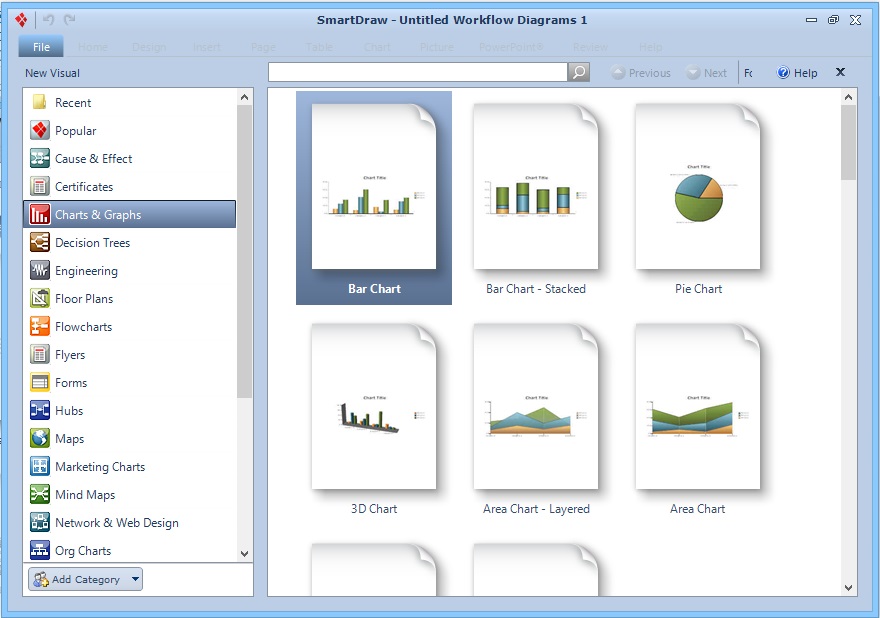Choose the Engineering waveform icon
The image size is (880, 618).
[x=40, y=271]
